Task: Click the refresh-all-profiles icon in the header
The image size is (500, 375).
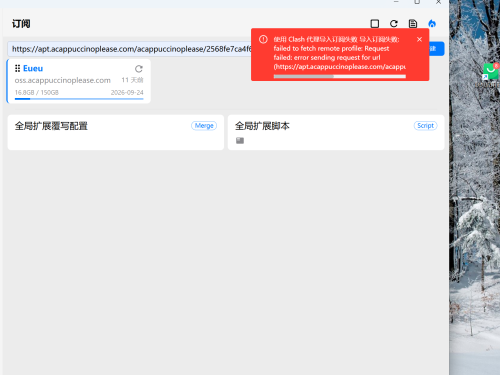Action: [x=394, y=24]
